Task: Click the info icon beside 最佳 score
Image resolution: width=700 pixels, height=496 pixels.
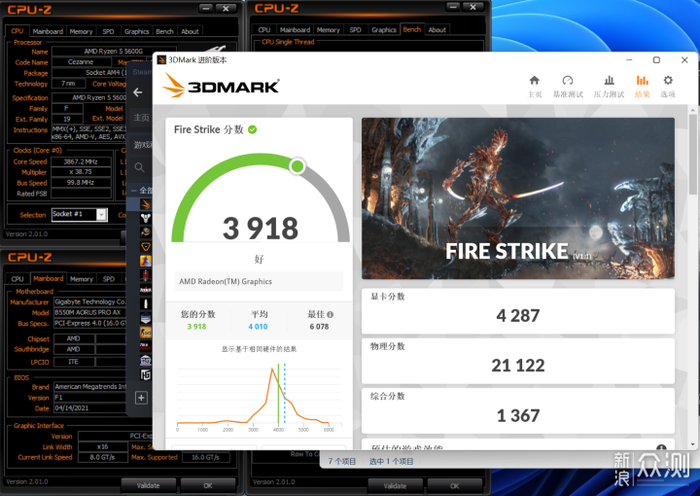Action: (330, 314)
